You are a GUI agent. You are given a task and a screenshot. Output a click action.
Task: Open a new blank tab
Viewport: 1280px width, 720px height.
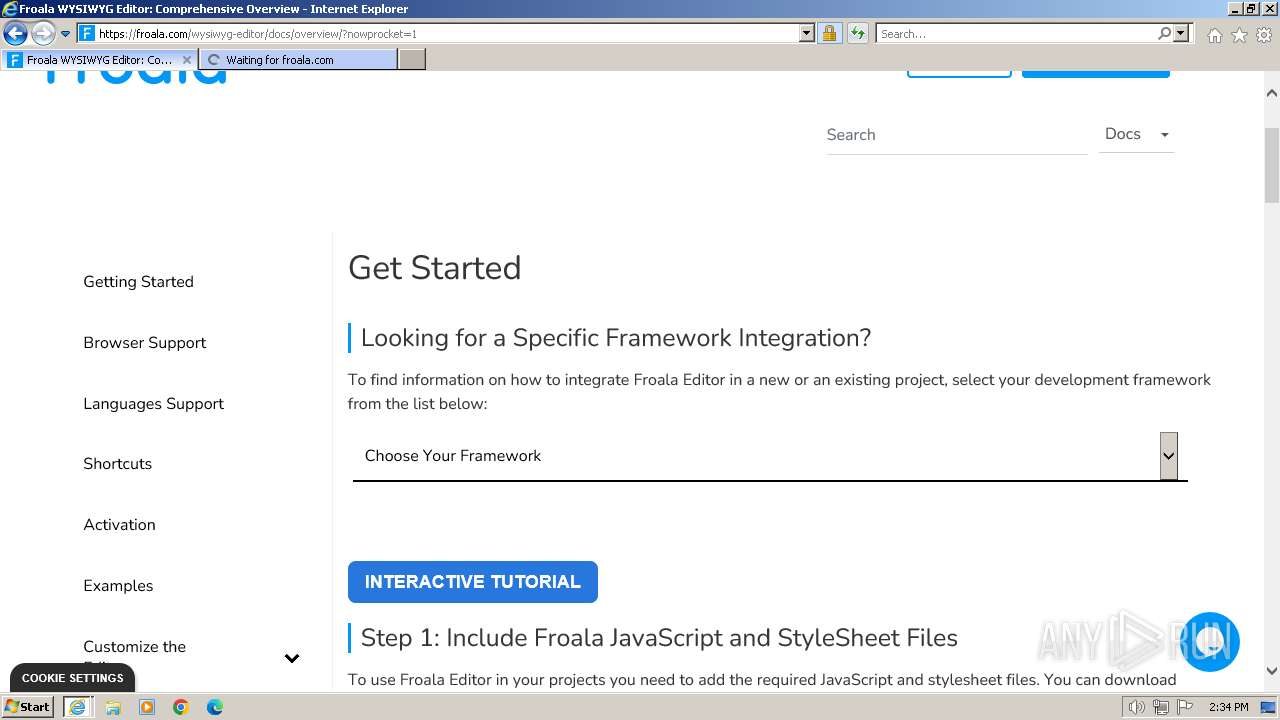[412, 59]
